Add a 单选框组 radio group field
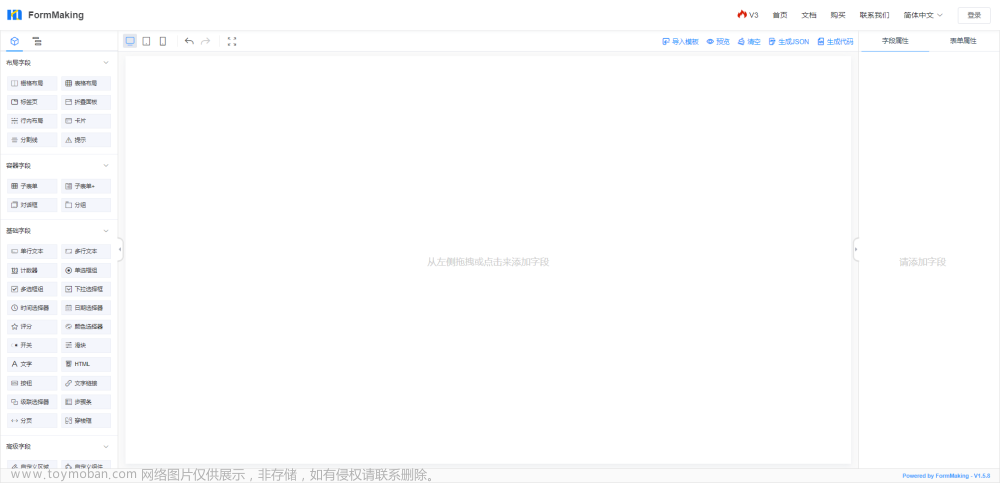Image resolution: width=1000 pixels, height=483 pixels. click(86, 271)
